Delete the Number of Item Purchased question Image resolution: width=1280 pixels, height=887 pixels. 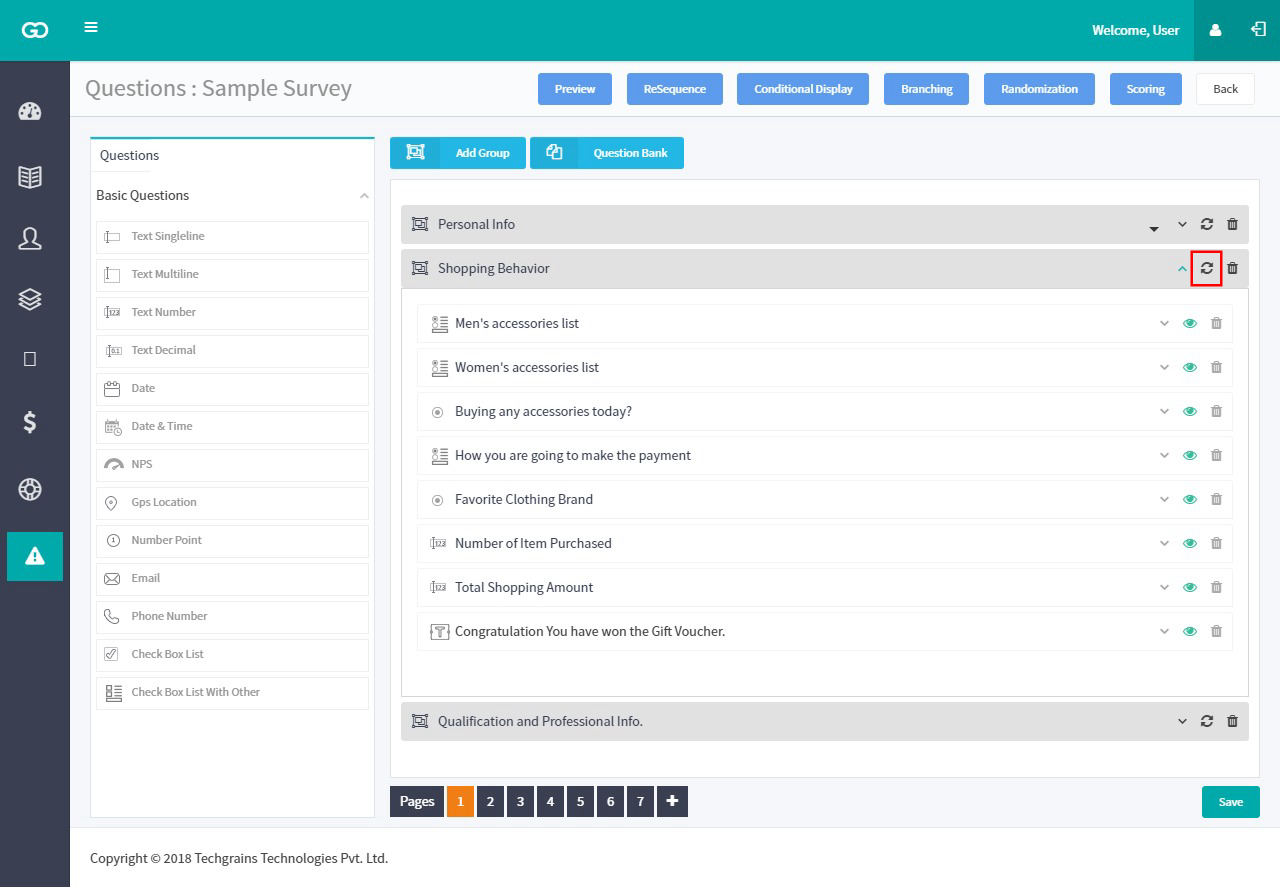tap(1216, 543)
